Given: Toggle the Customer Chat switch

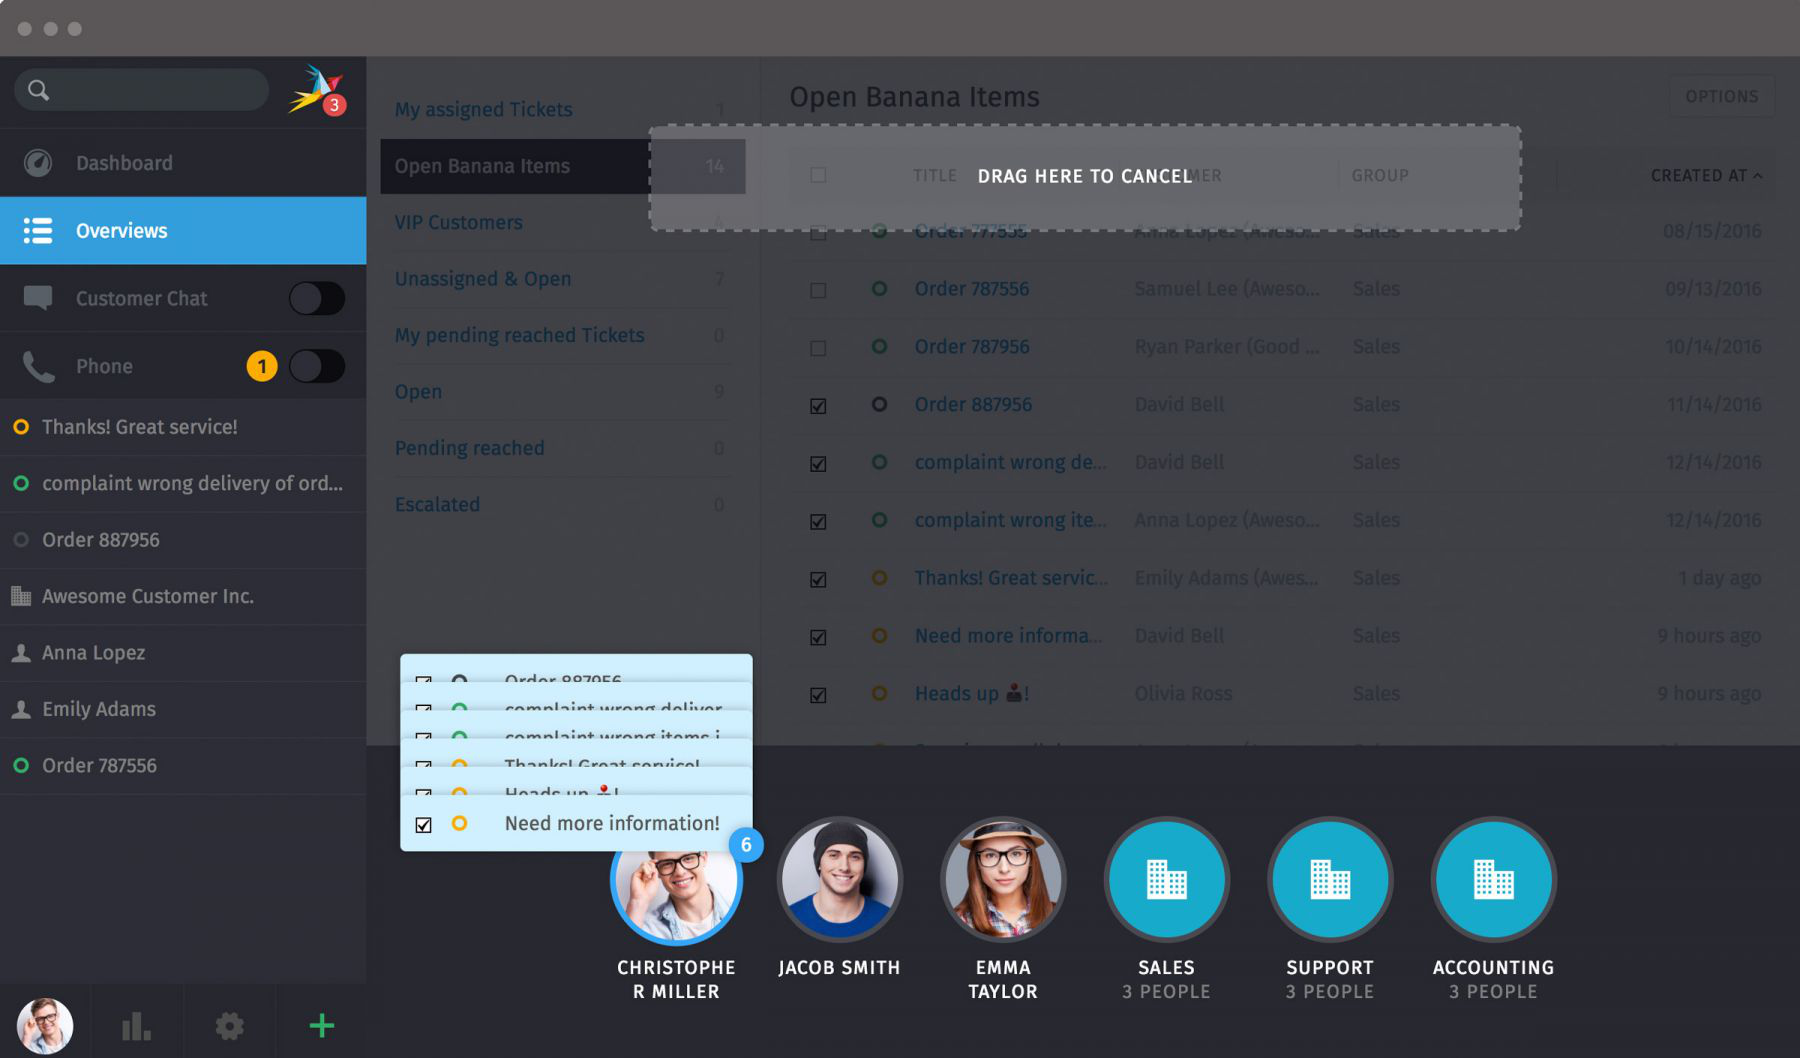Looking at the screenshot, I should coord(317,298).
